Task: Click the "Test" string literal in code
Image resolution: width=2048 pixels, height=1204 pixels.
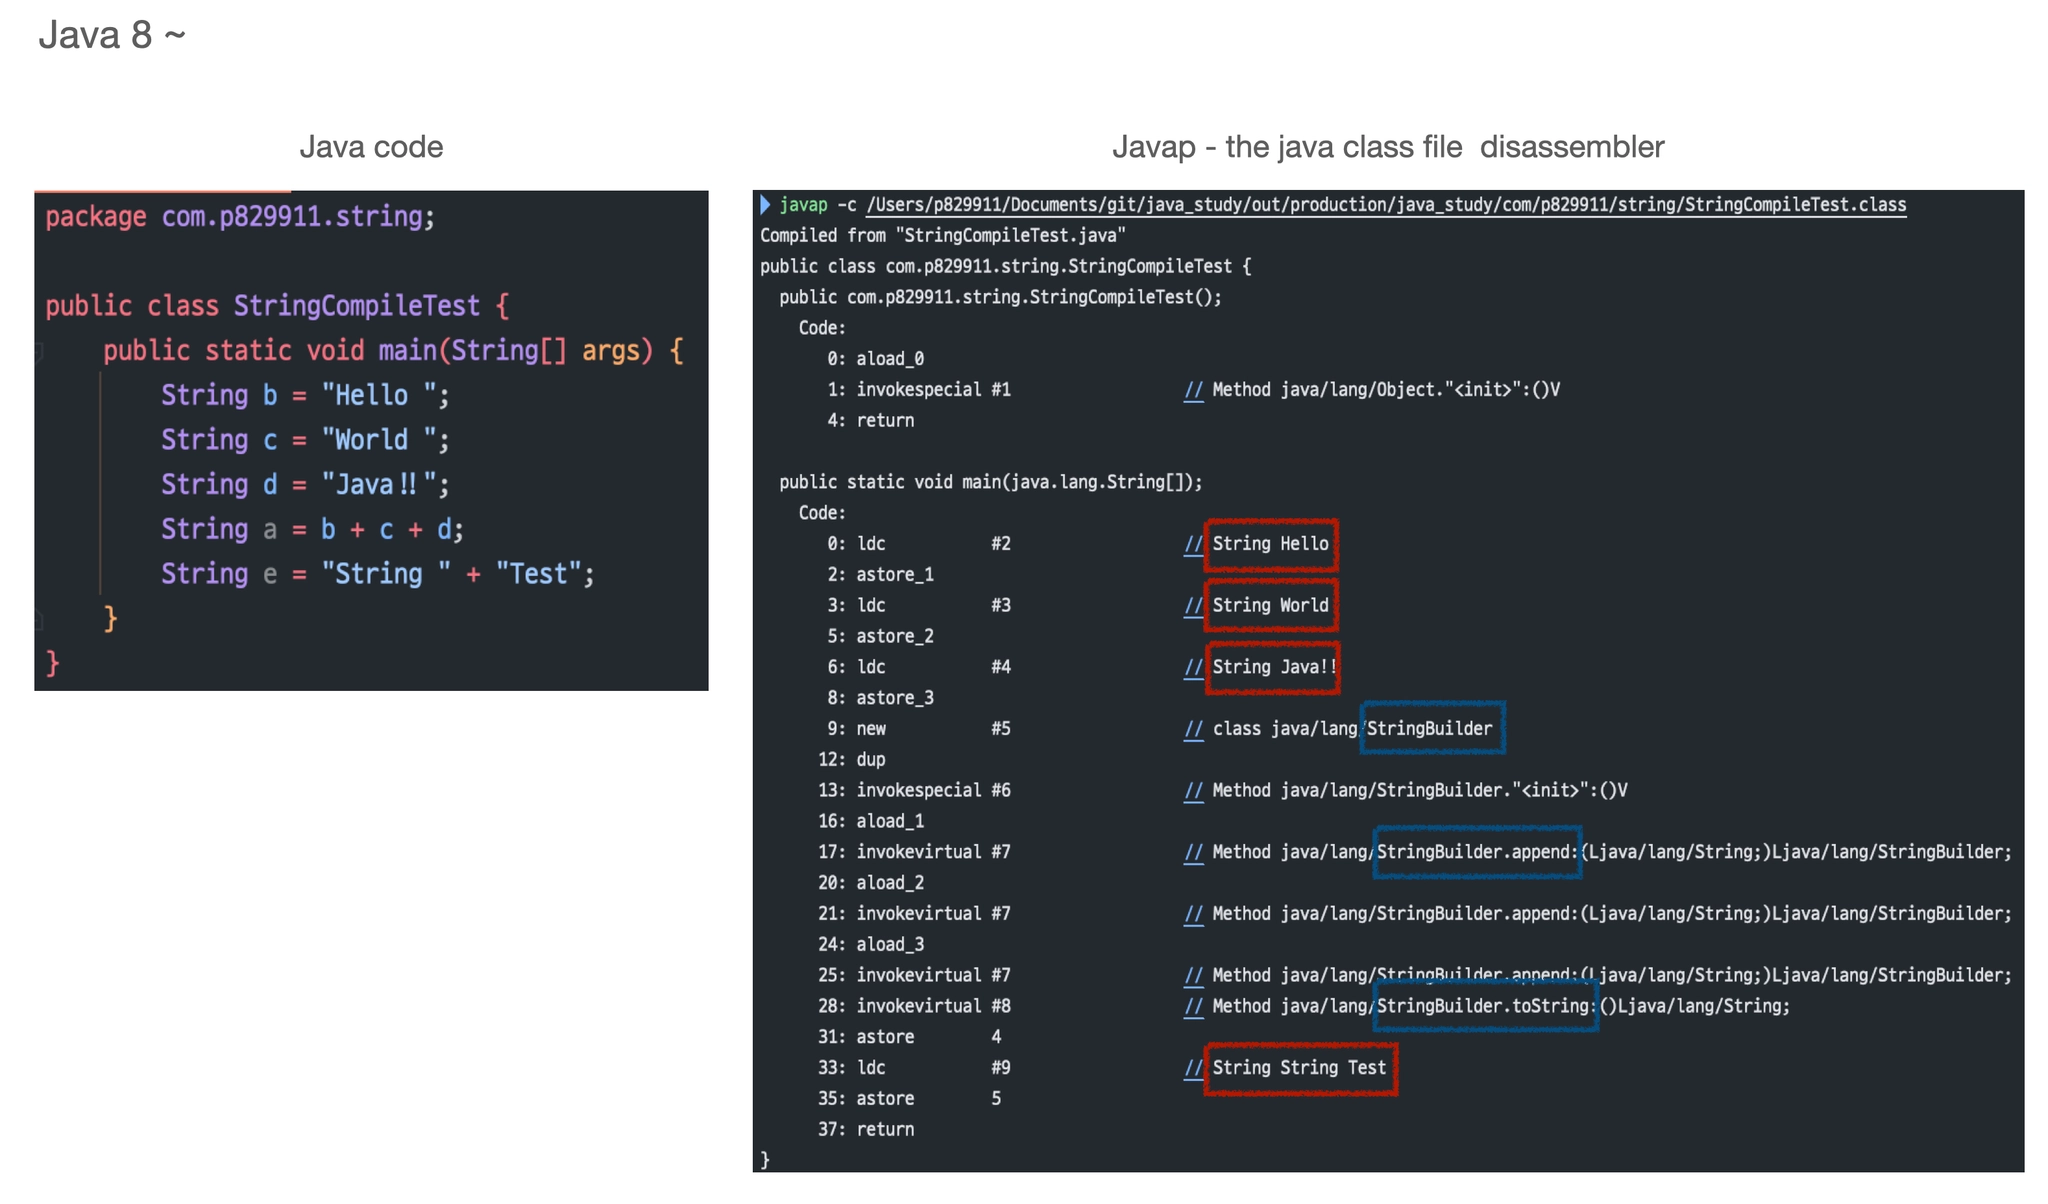Action: [x=539, y=574]
